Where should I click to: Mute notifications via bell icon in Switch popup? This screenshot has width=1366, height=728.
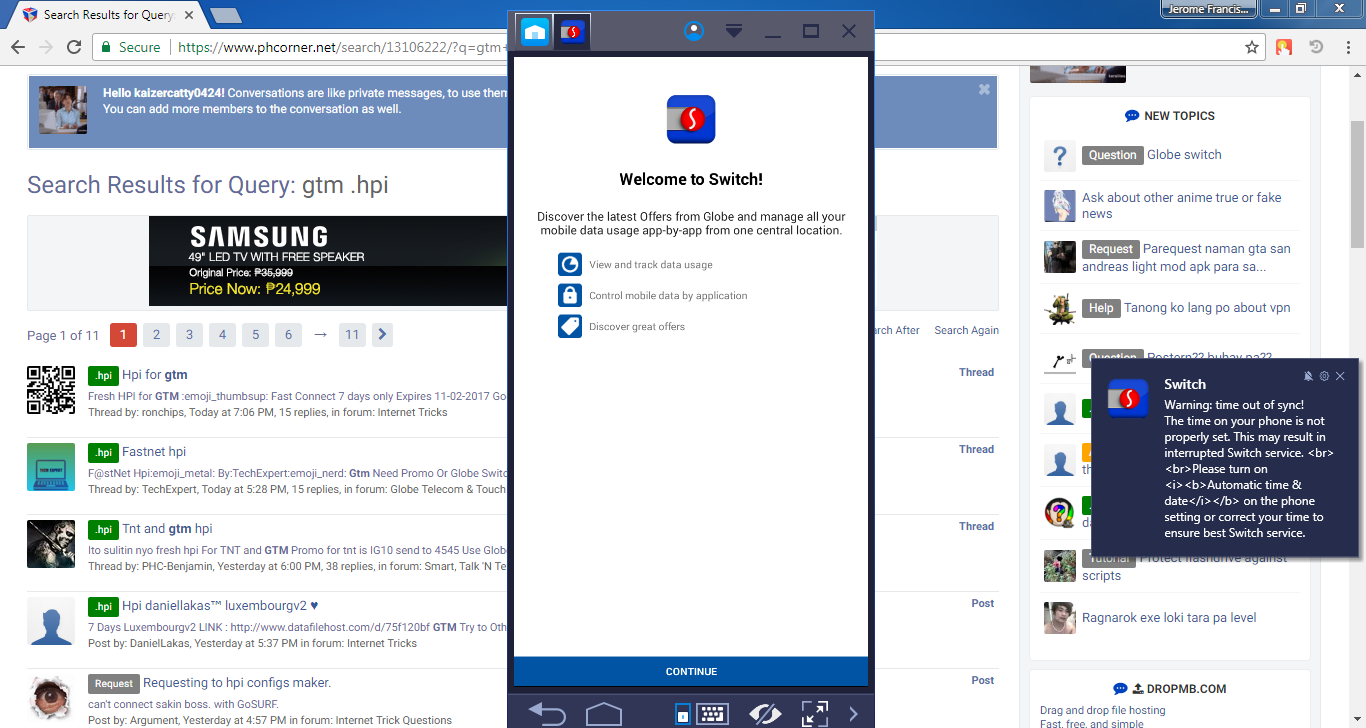(1309, 376)
